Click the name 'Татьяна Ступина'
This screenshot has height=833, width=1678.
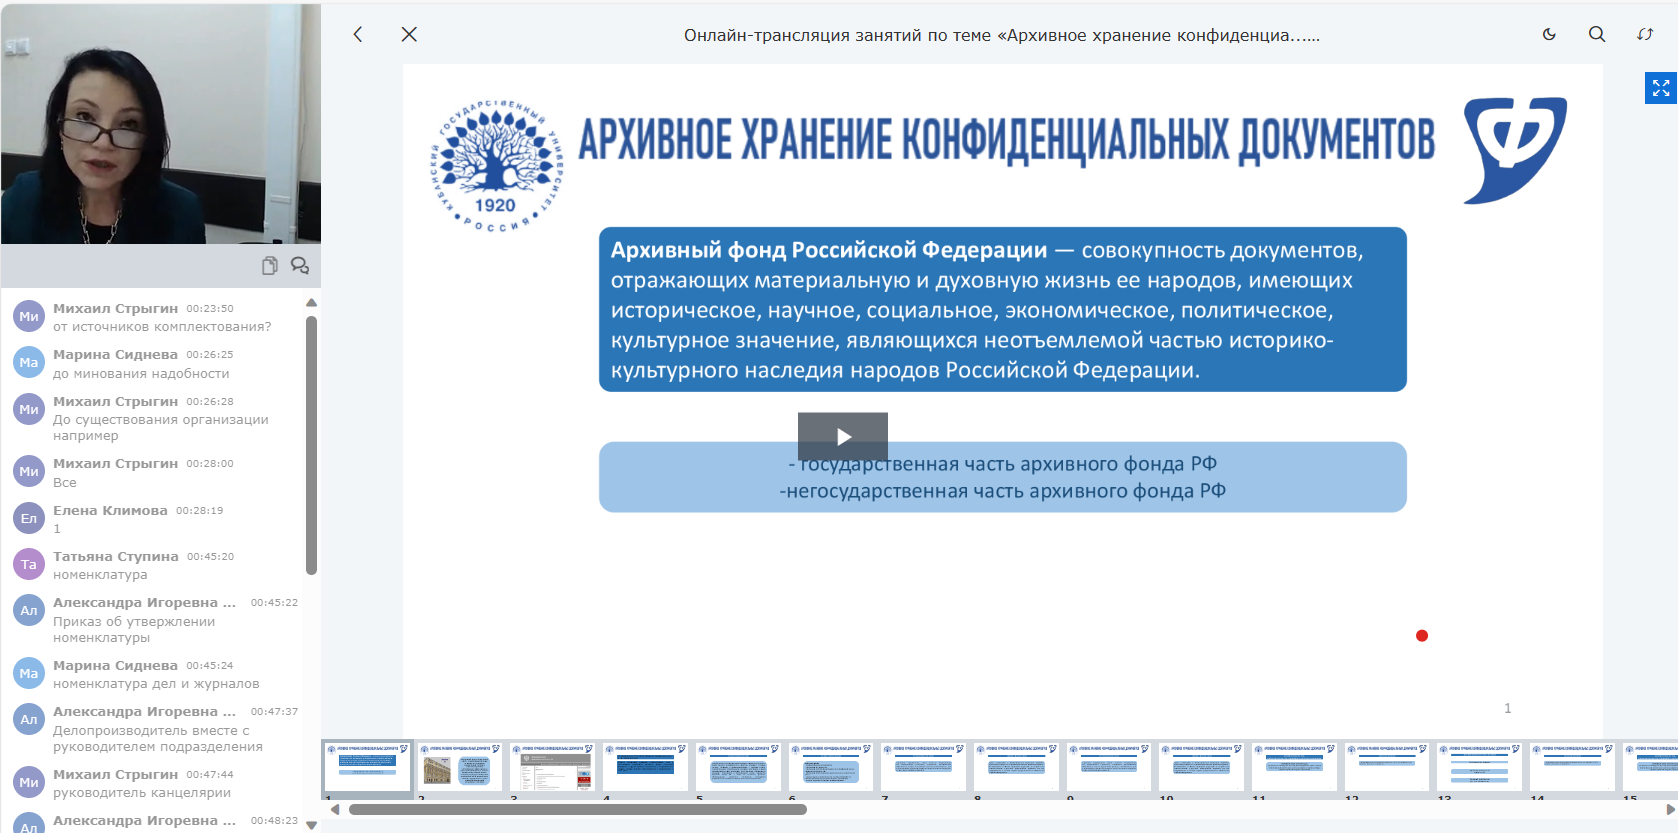coord(116,556)
